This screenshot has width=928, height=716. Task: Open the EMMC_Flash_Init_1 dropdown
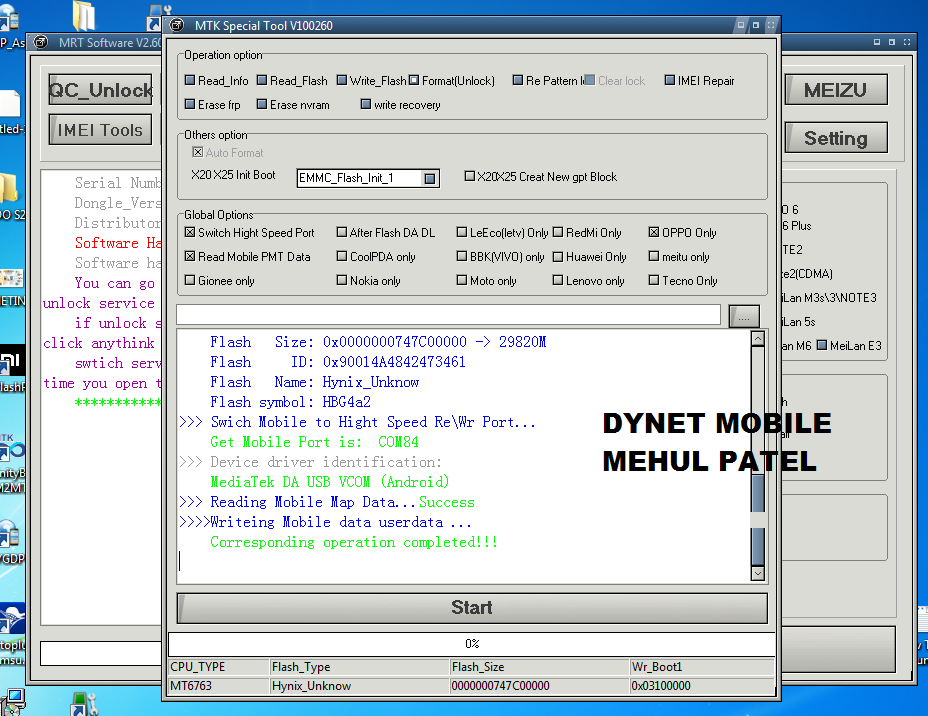pyautogui.click(x=430, y=178)
